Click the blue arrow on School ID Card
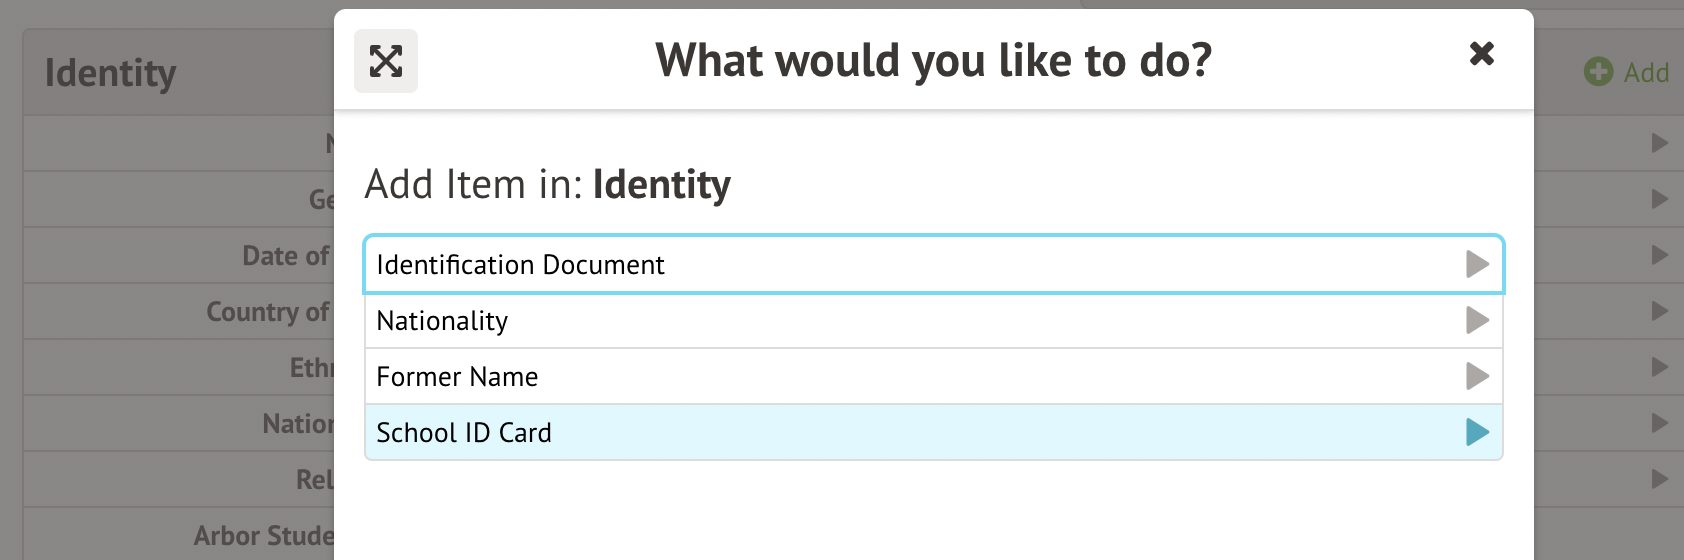Image resolution: width=1684 pixels, height=560 pixels. click(1477, 433)
